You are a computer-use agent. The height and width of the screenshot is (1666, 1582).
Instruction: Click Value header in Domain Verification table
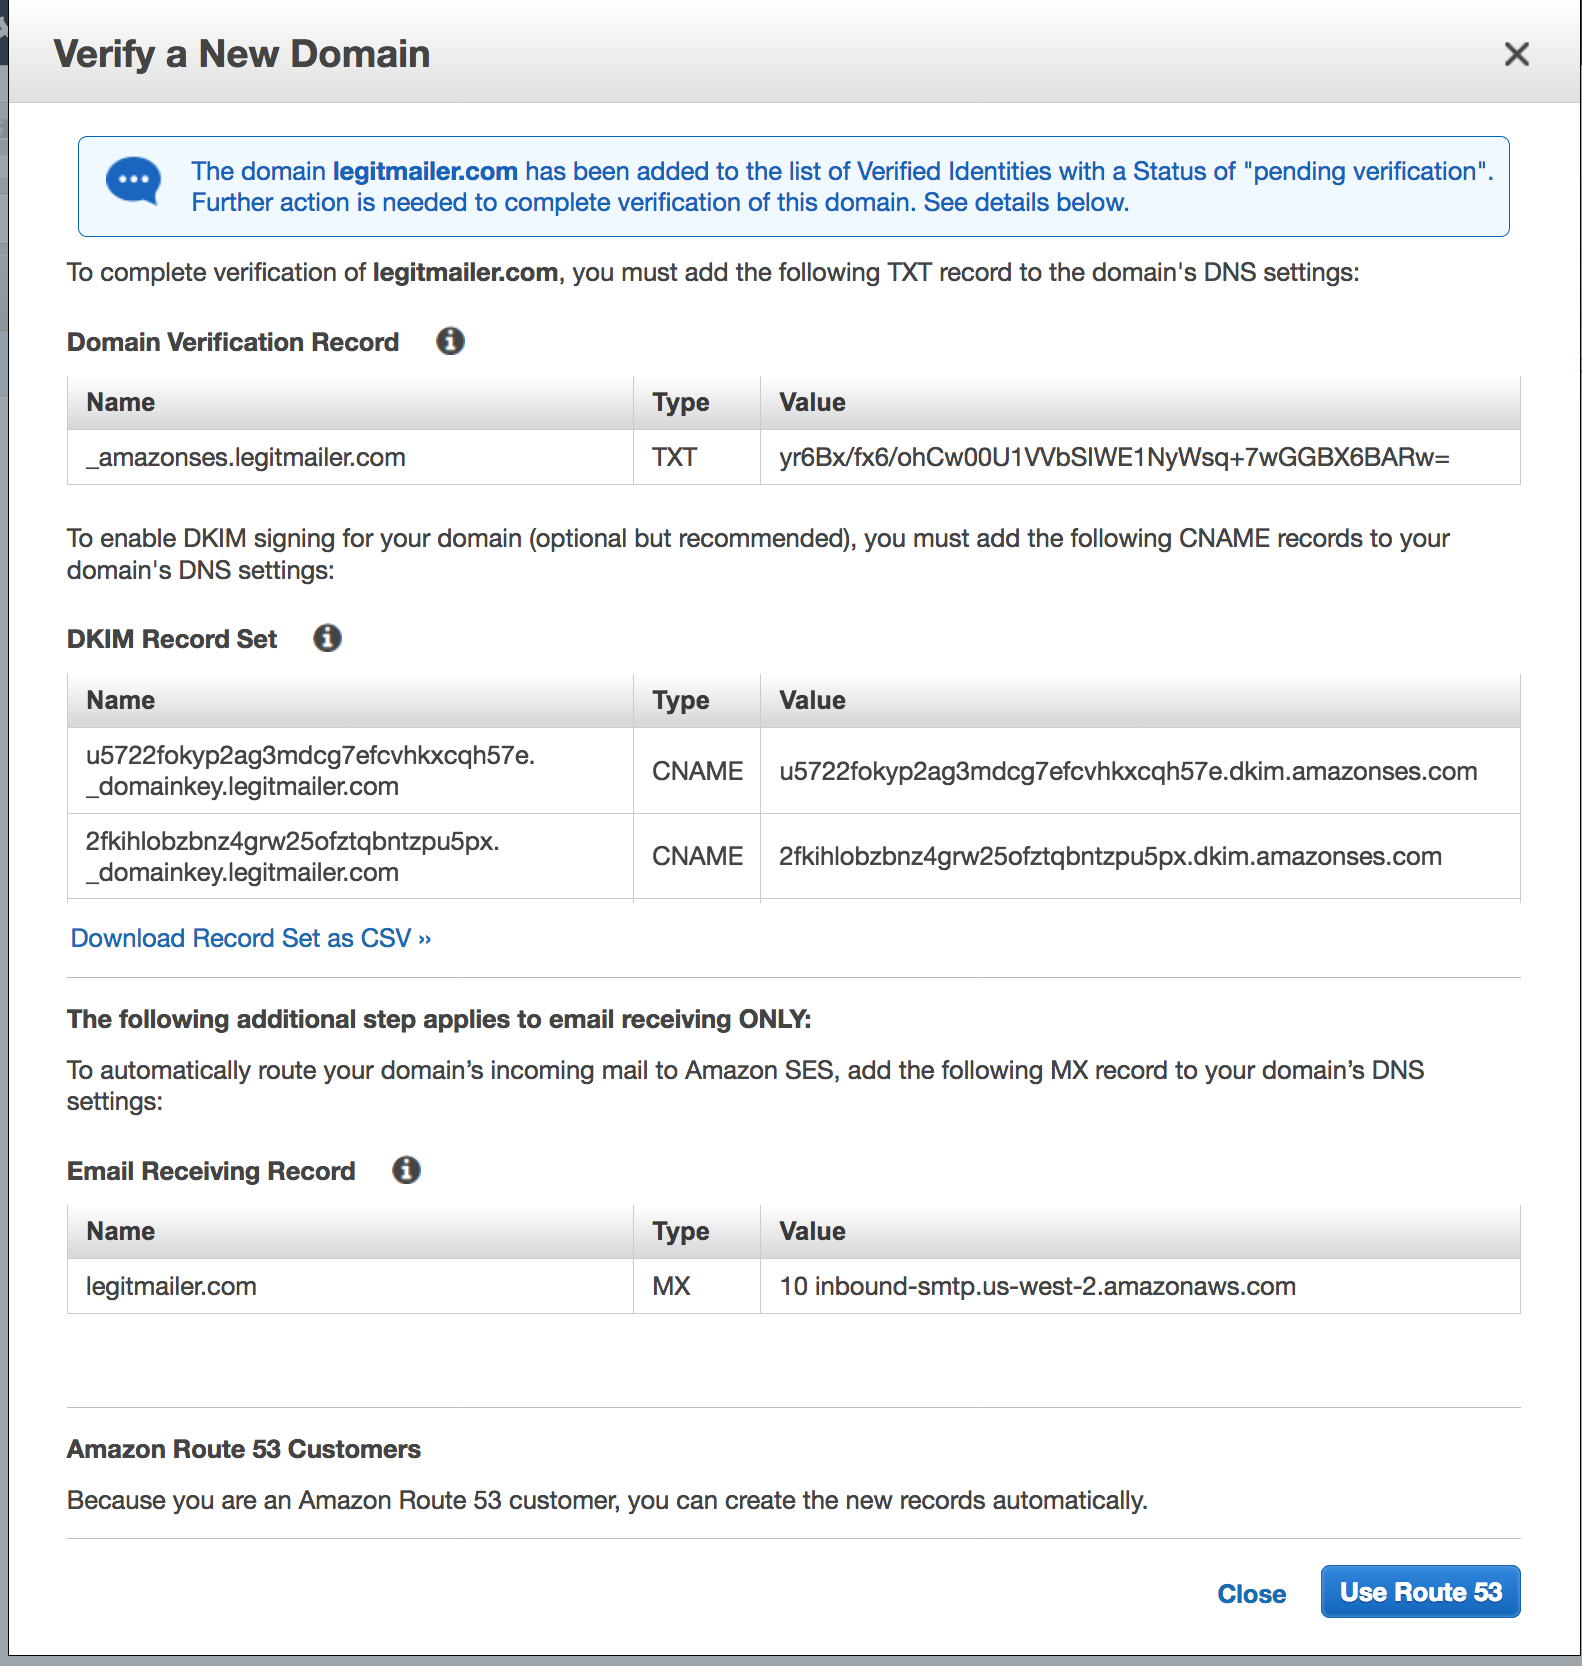(812, 402)
